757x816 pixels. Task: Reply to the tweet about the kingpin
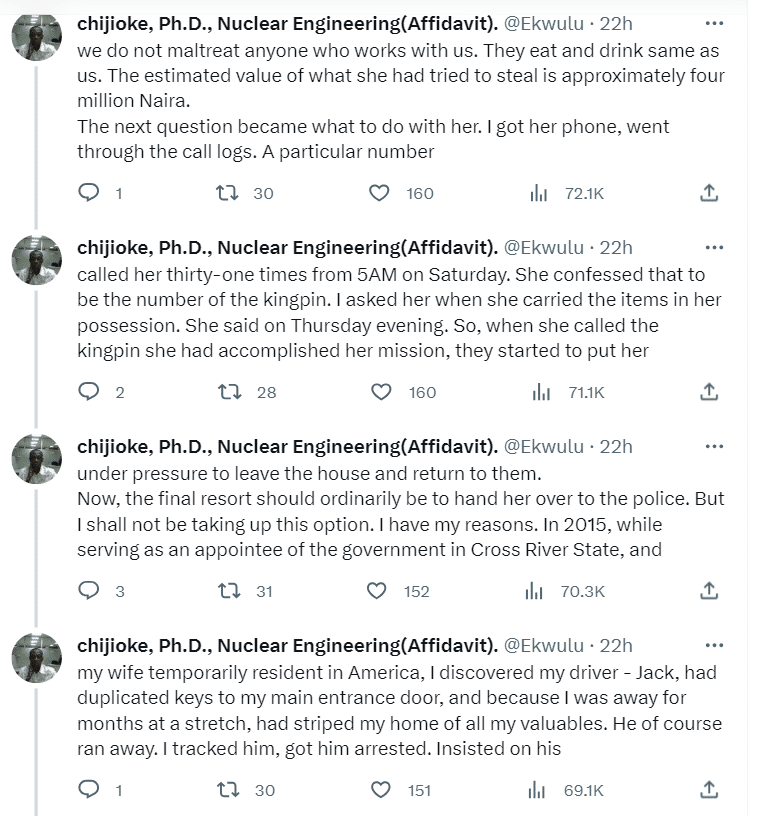(89, 392)
